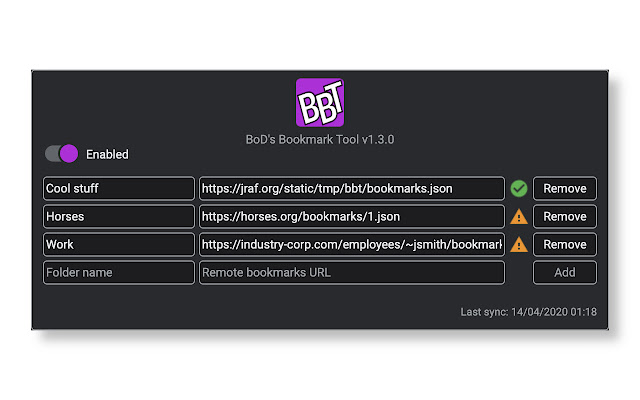Remove the Work bookmark entry
Viewport: 640px width, 400px height.
click(565, 244)
